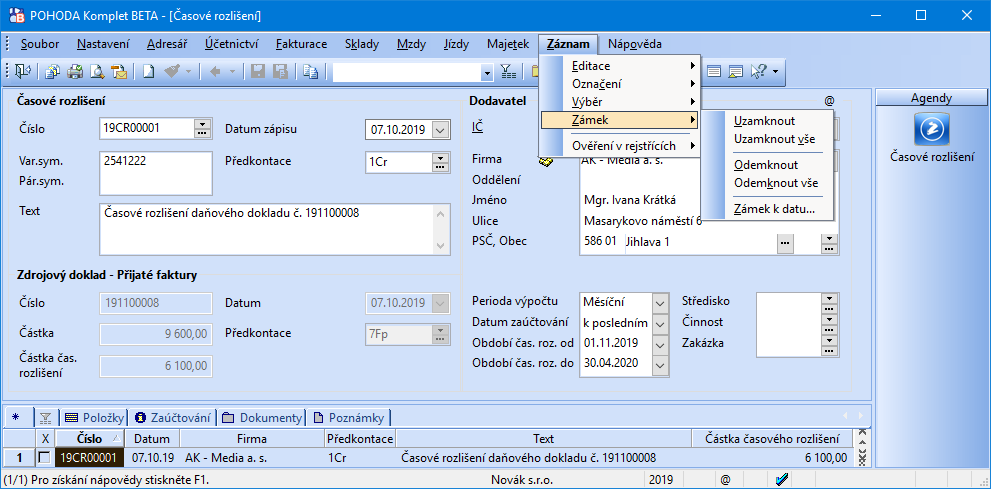Click the blue check mark status bar icon
This screenshot has width=991, height=489.
[781, 480]
